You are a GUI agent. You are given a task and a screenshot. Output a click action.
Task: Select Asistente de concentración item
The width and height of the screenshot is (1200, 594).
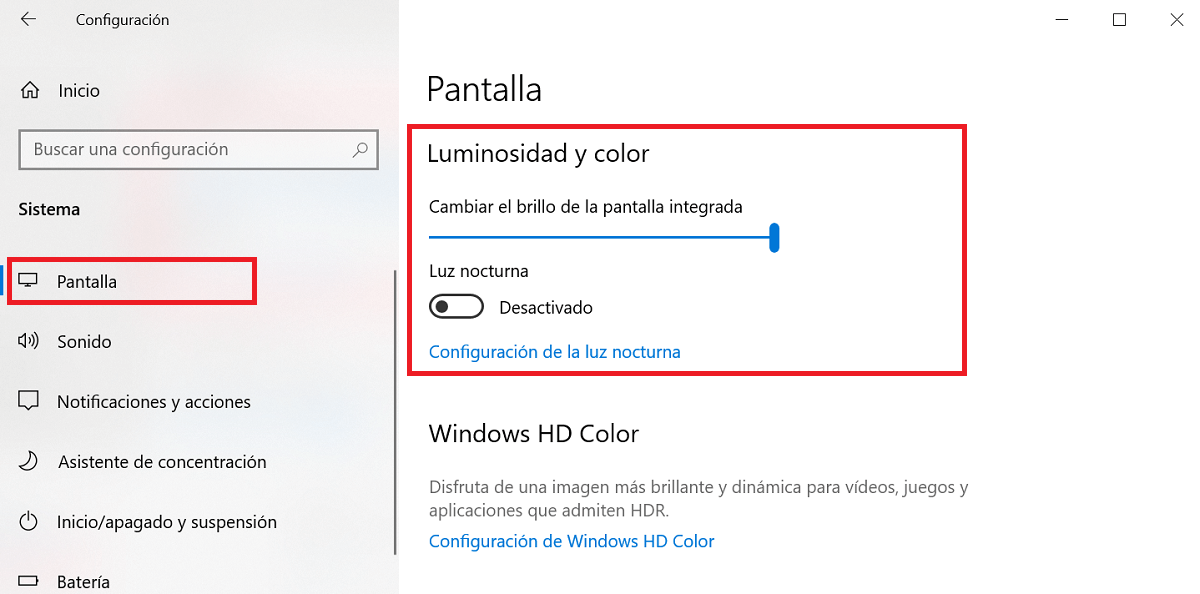[162, 461]
